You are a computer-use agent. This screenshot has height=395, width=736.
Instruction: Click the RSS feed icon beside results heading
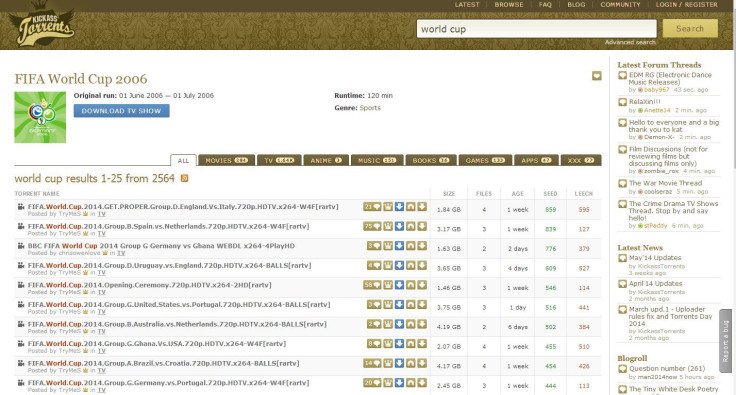pos(184,178)
